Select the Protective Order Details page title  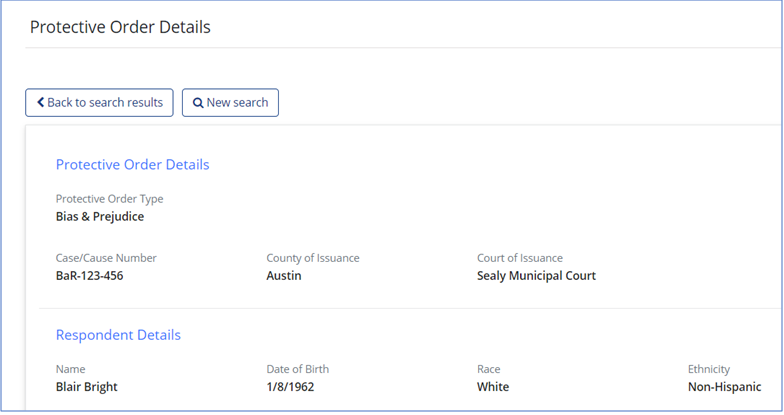click(x=120, y=27)
